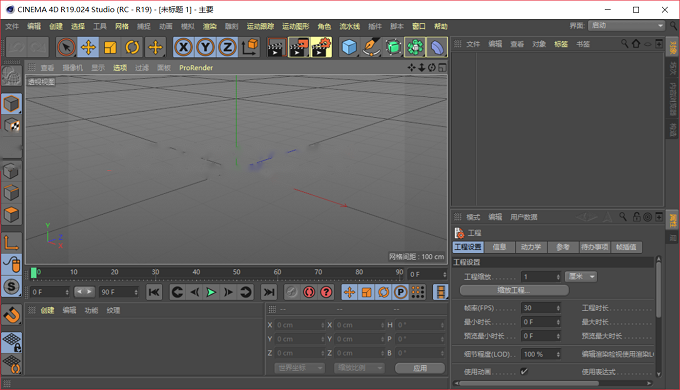Click the 应用 apply button
The height and width of the screenshot is (390, 680).
pyautogui.click(x=420, y=368)
